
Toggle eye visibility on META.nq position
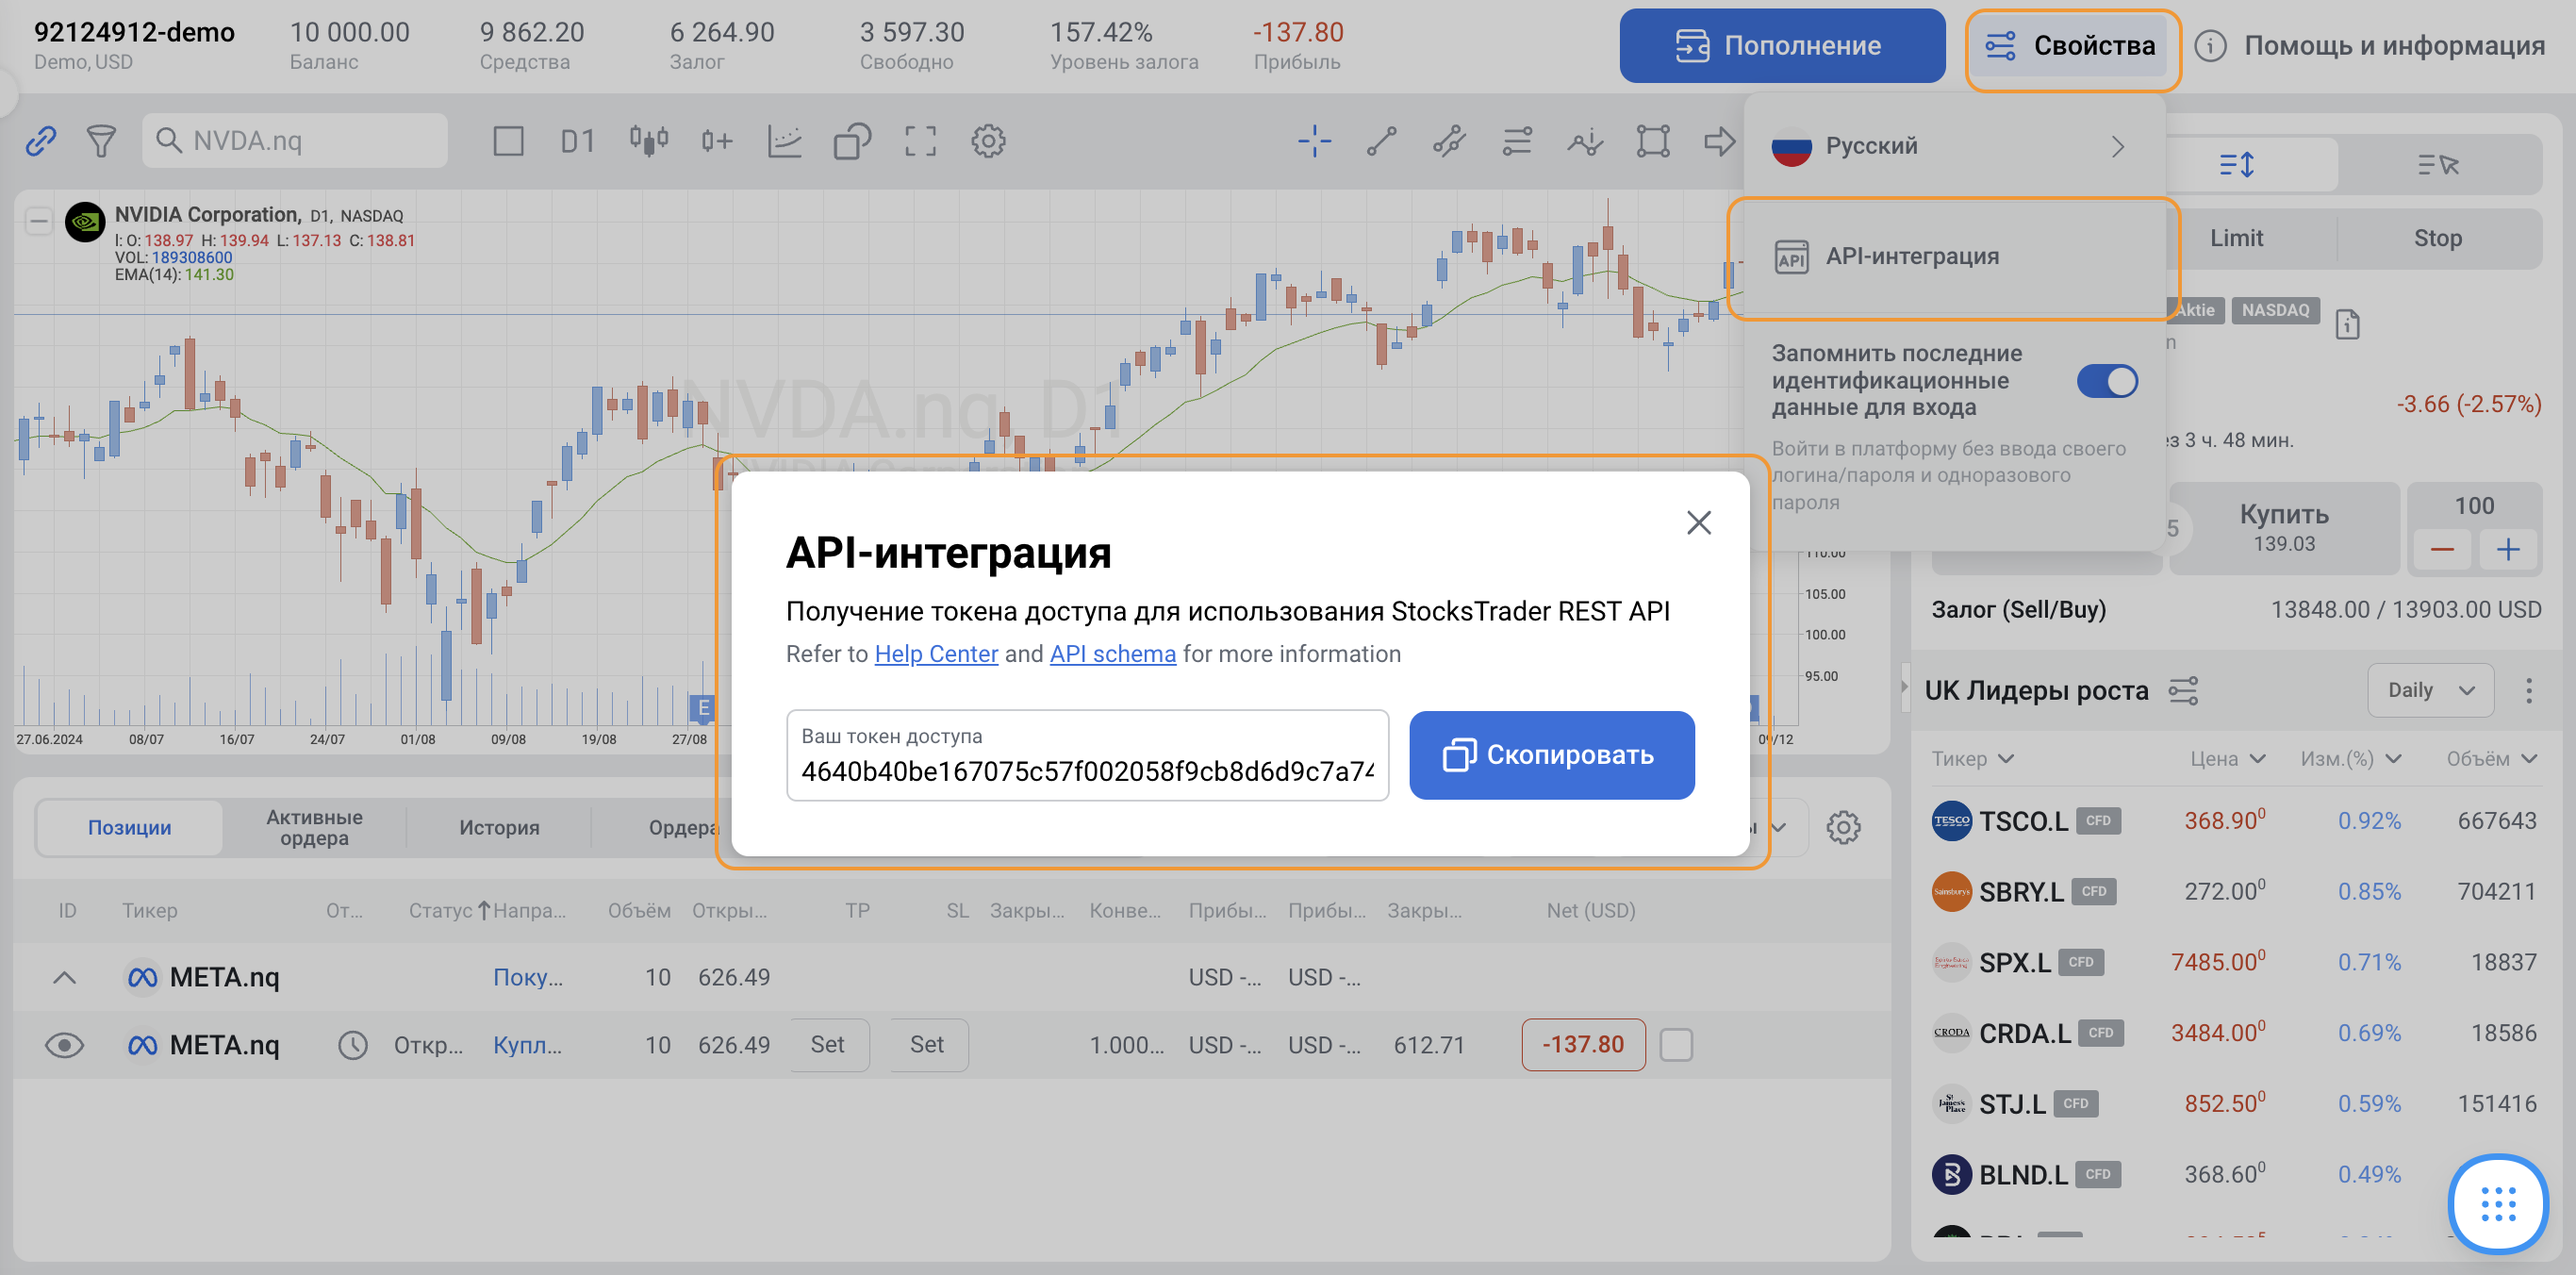tap(65, 1045)
